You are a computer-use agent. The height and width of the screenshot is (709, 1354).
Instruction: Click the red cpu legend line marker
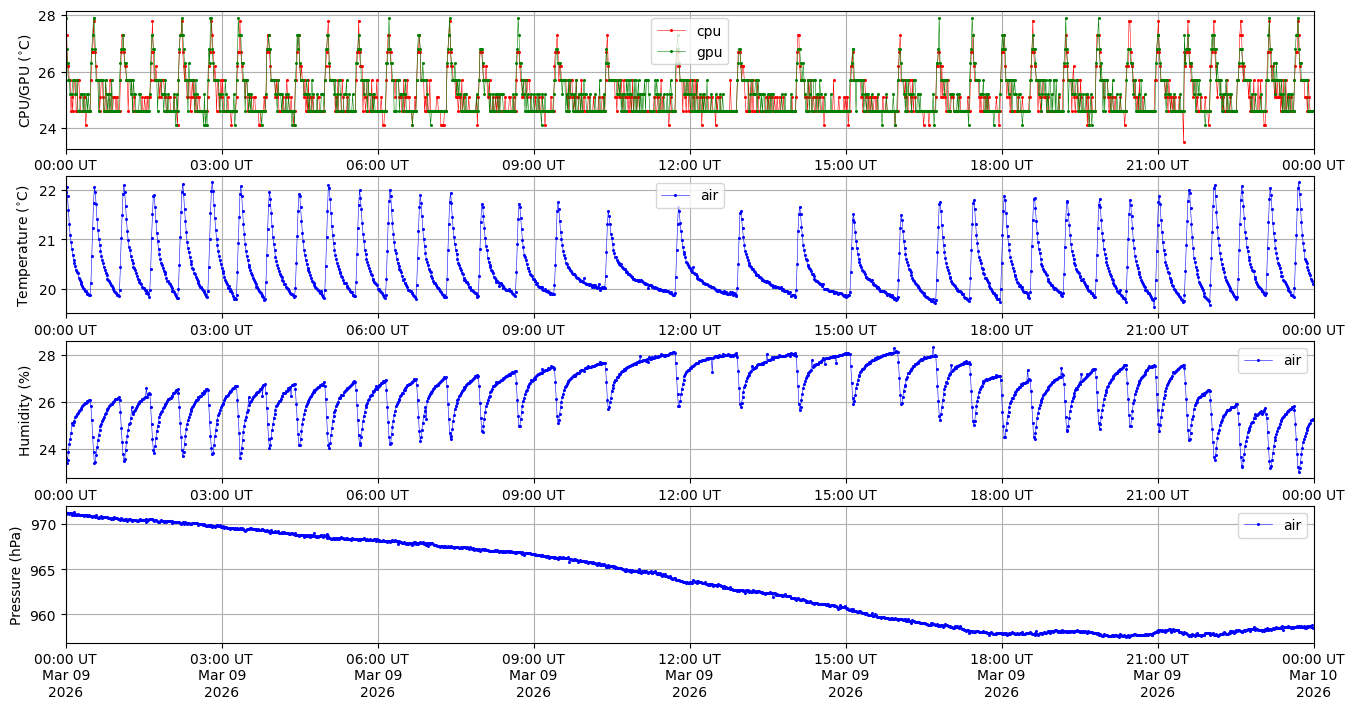(673, 32)
